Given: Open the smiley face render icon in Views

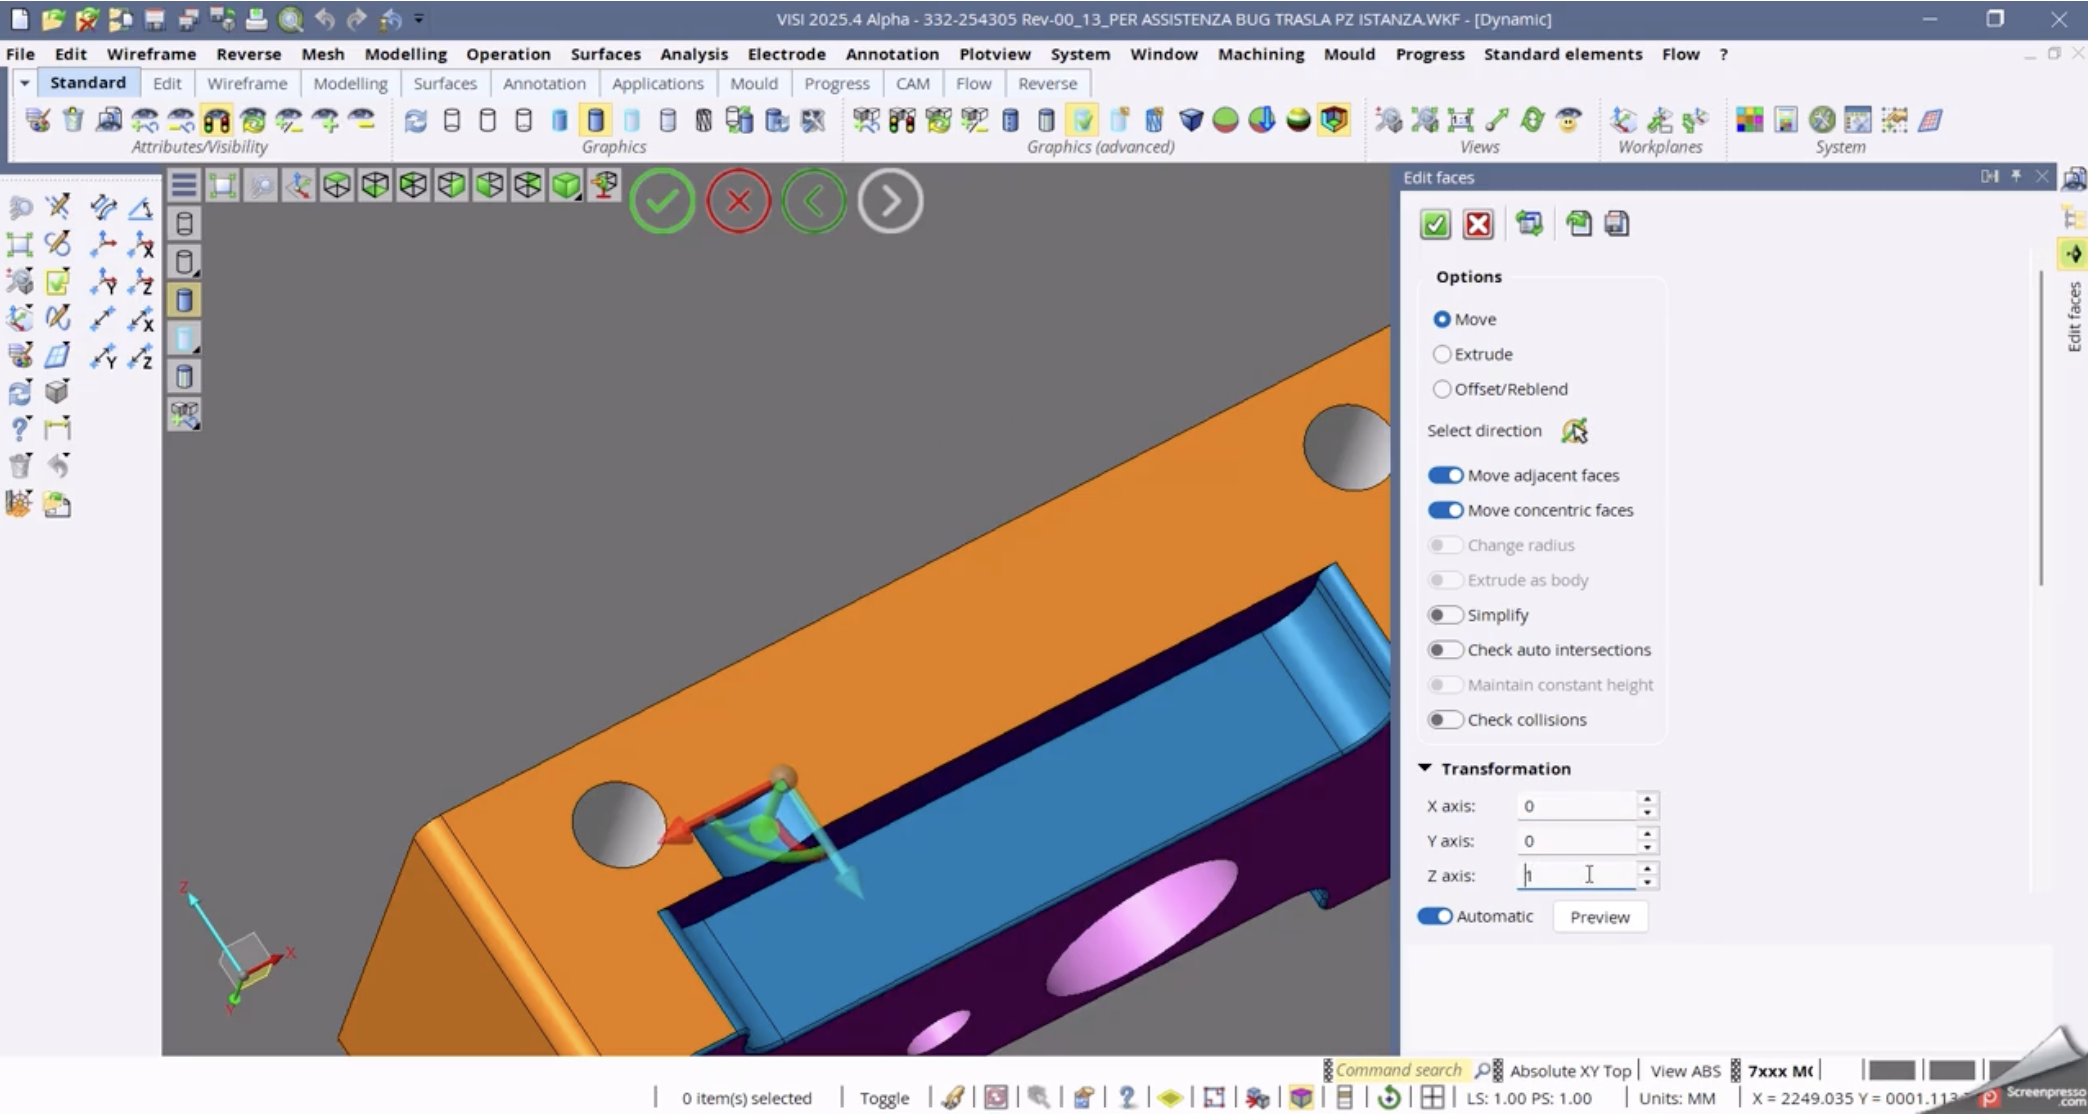Looking at the screenshot, I should (x=1568, y=121).
